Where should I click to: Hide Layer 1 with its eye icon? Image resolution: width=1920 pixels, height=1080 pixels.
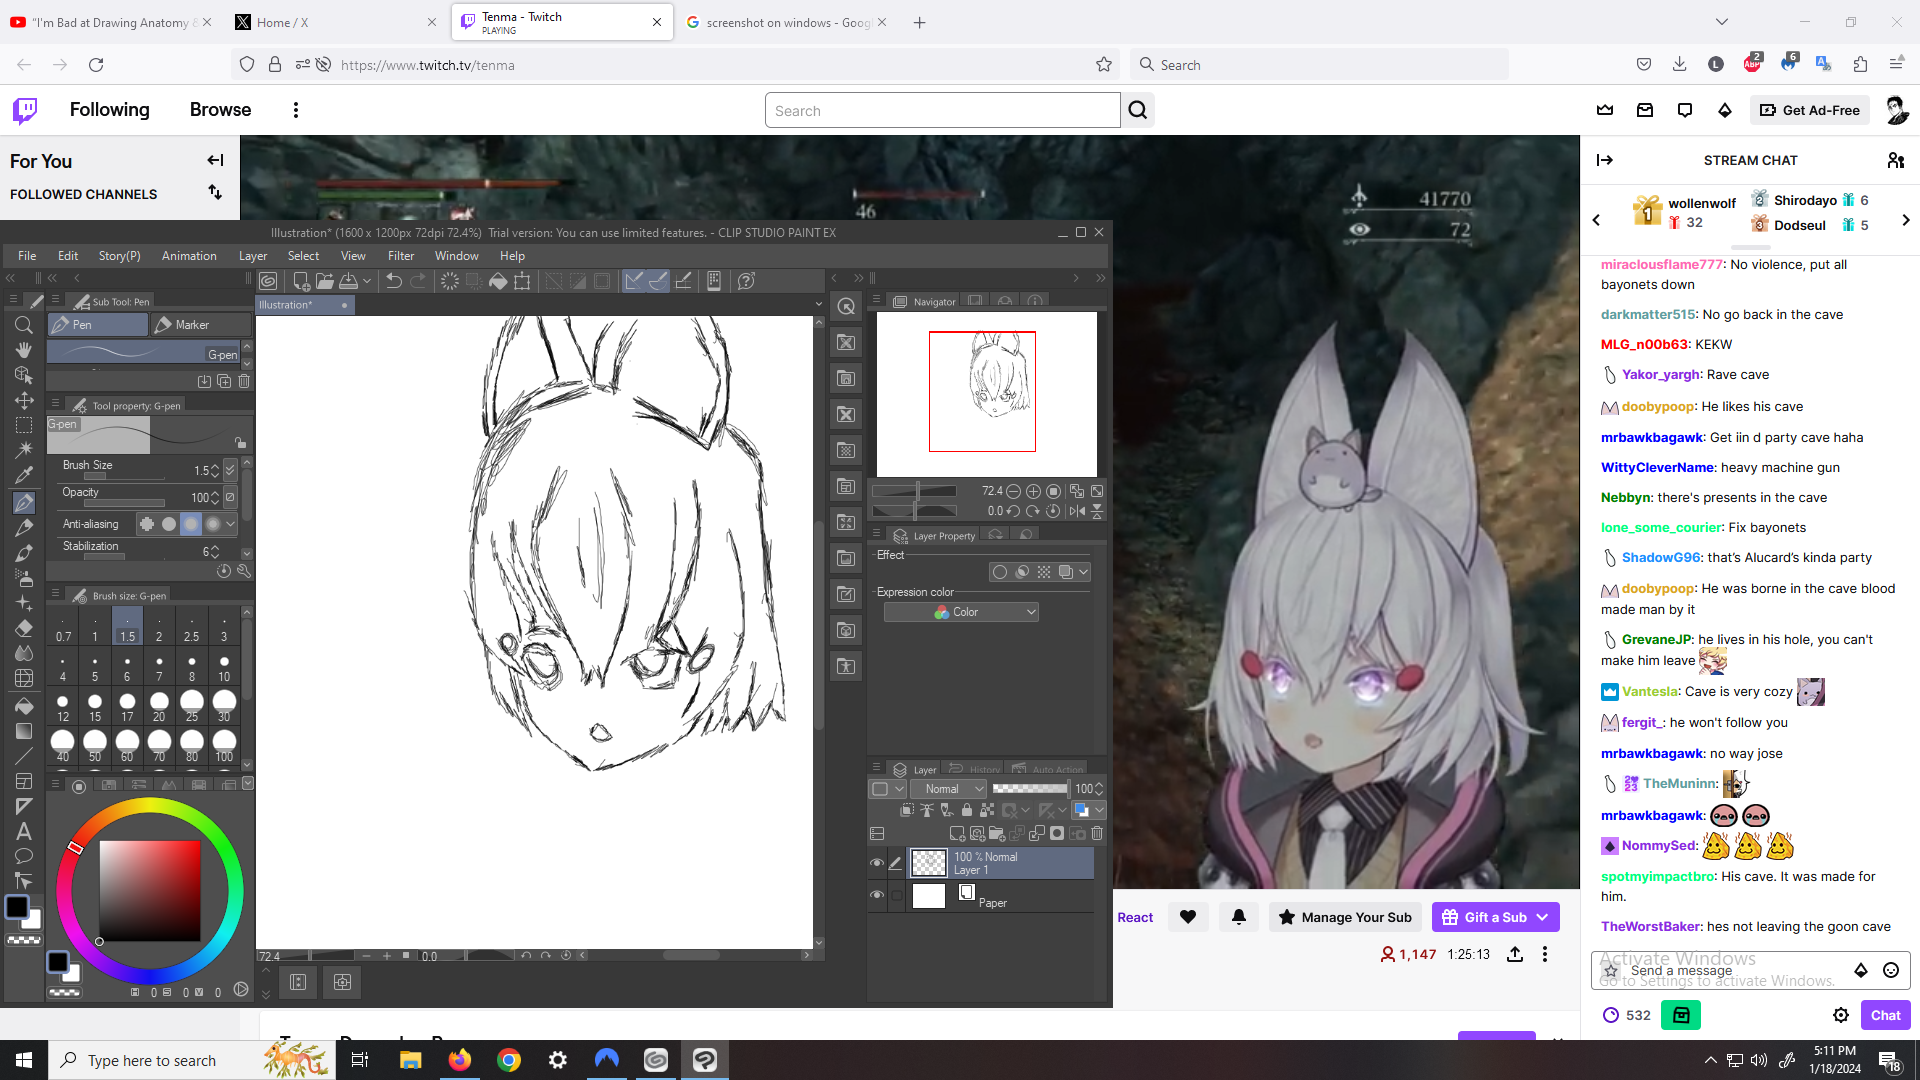coord(877,863)
